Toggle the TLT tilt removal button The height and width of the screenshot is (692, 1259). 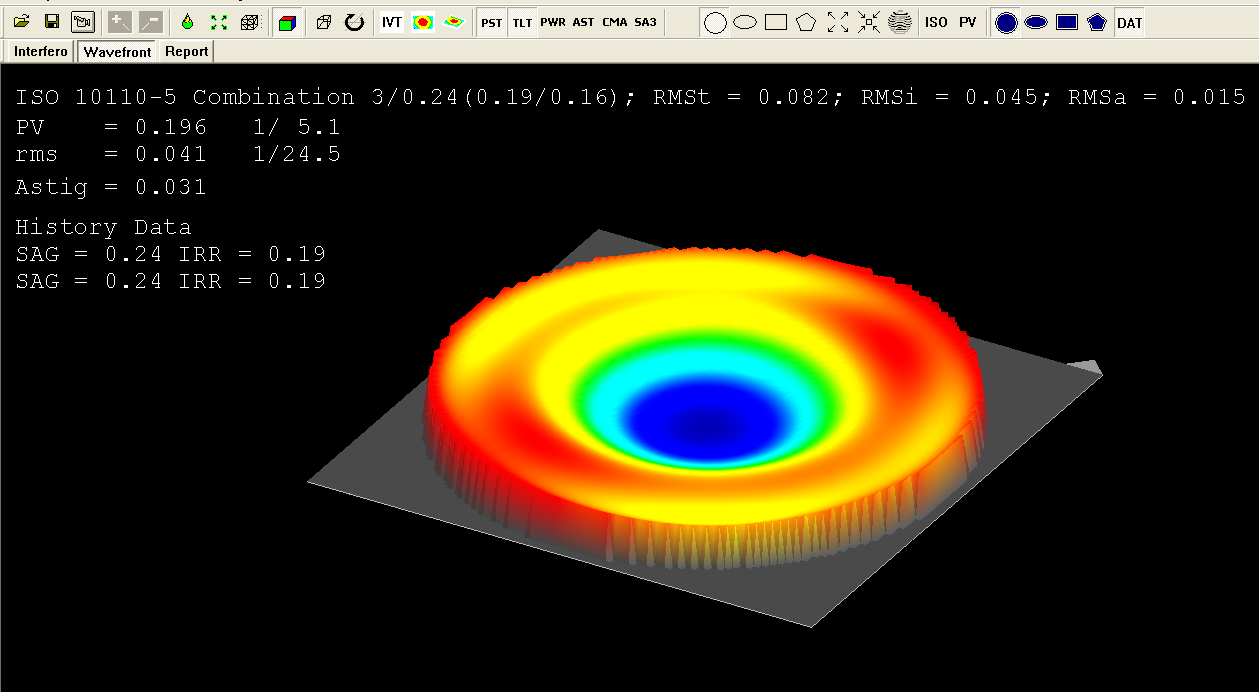coord(522,22)
